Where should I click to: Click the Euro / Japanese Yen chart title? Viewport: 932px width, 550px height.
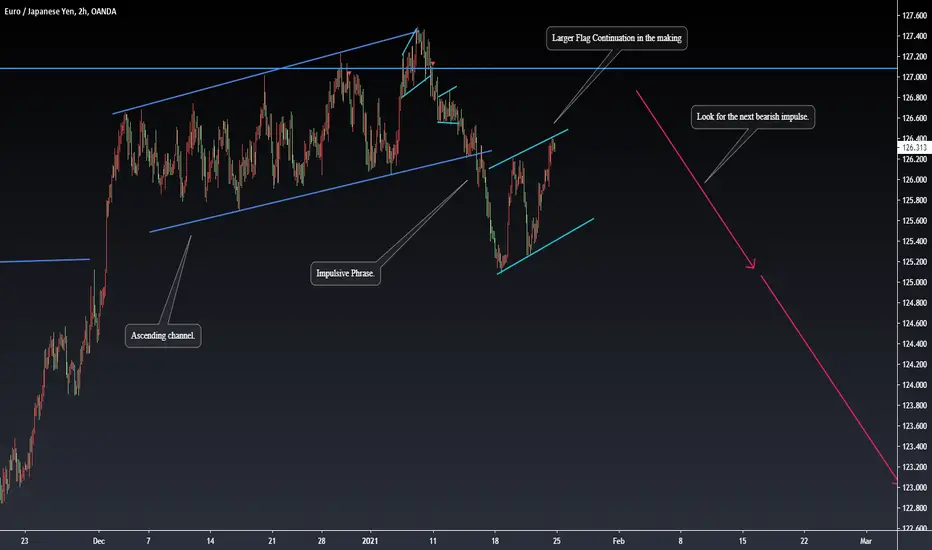[x=60, y=11]
